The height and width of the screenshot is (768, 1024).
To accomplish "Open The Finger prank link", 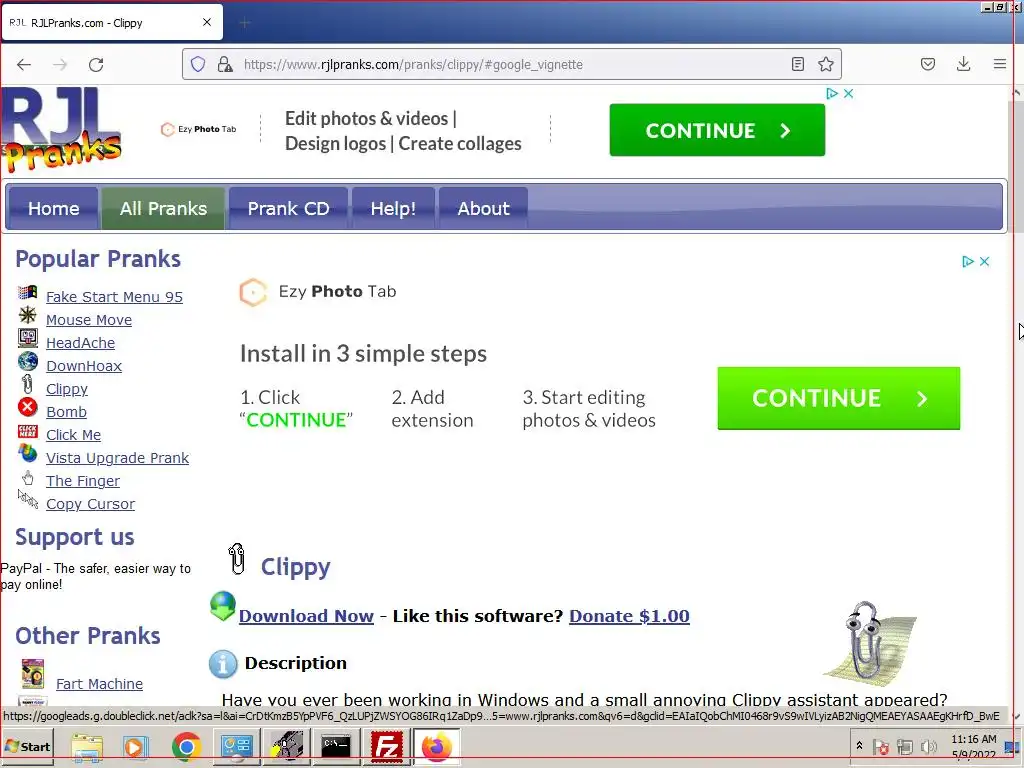I will pyautogui.click(x=83, y=481).
